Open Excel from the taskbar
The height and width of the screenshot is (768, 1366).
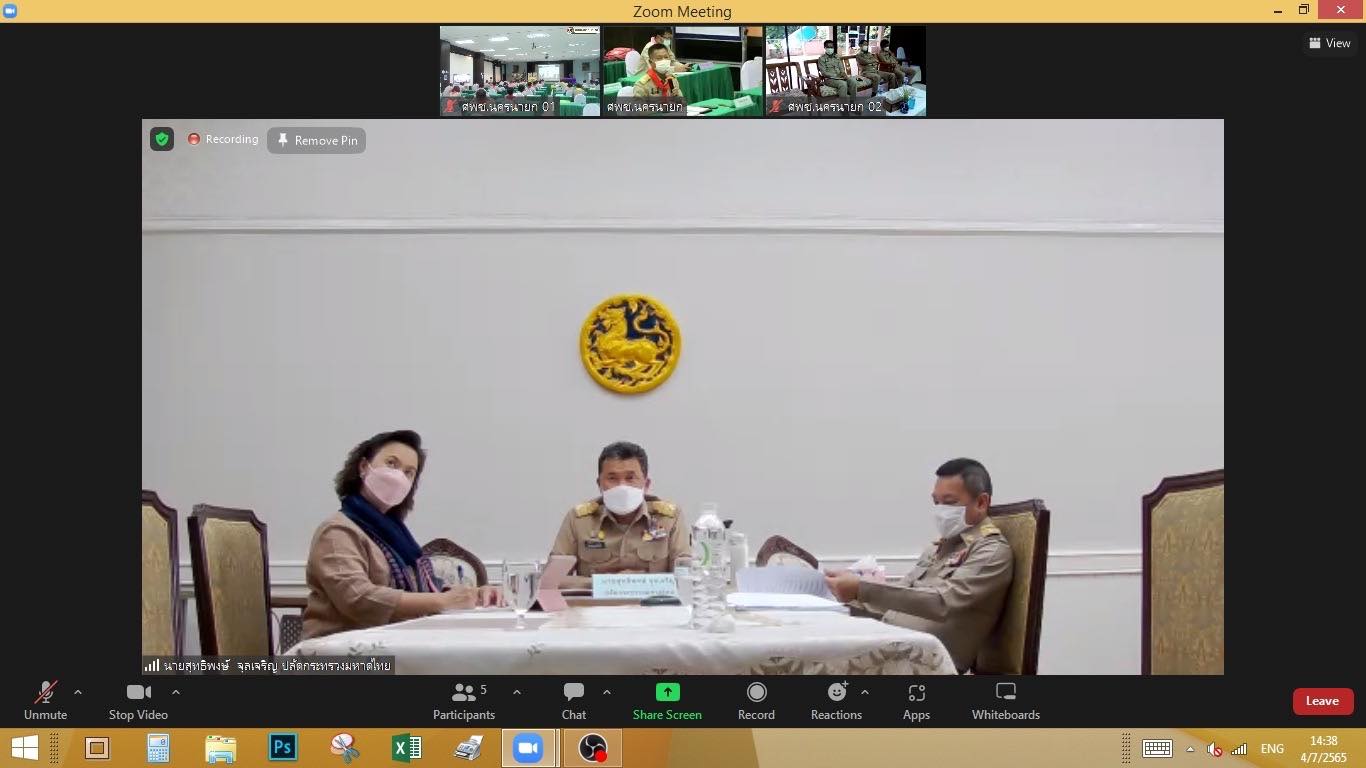(406, 747)
